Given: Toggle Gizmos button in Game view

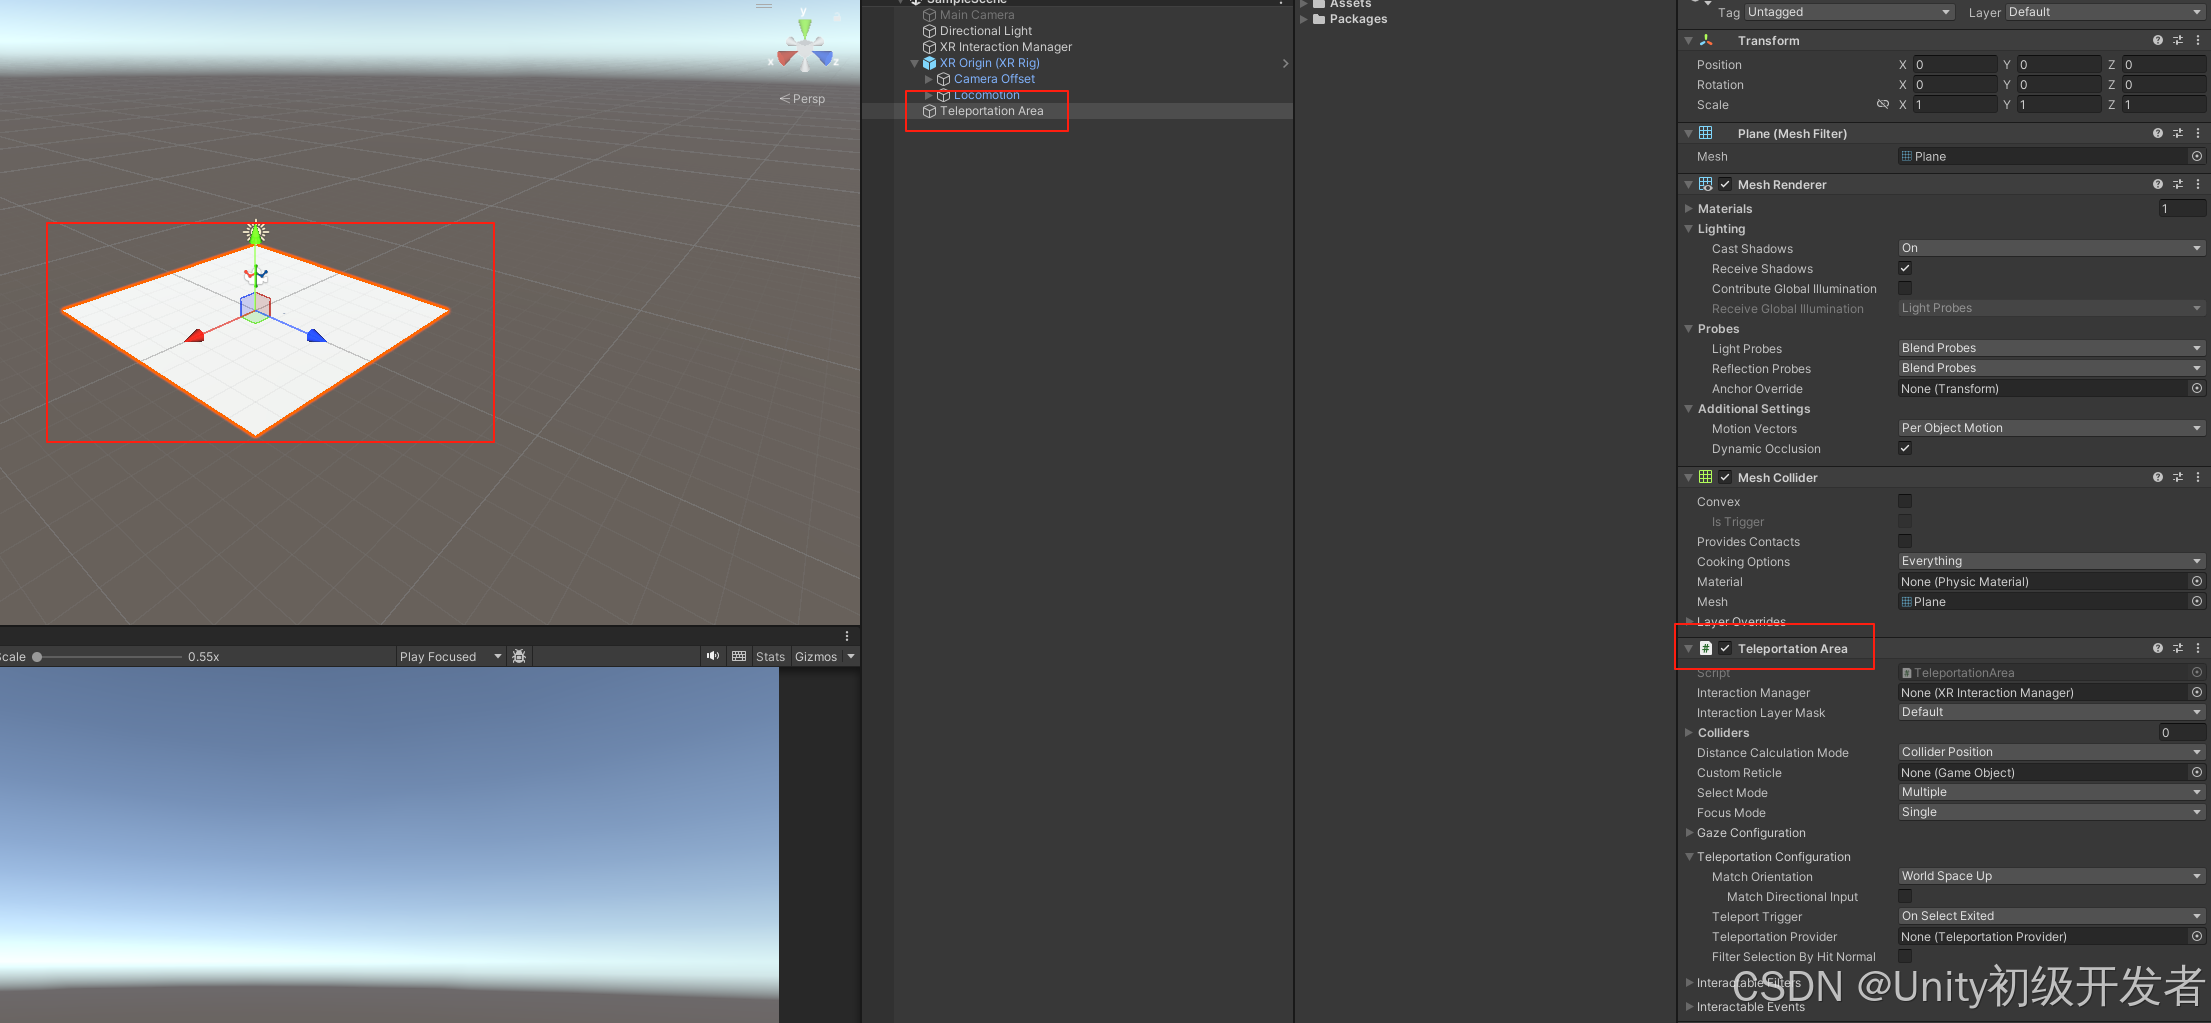Looking at the screenshot, I should 816,656.
